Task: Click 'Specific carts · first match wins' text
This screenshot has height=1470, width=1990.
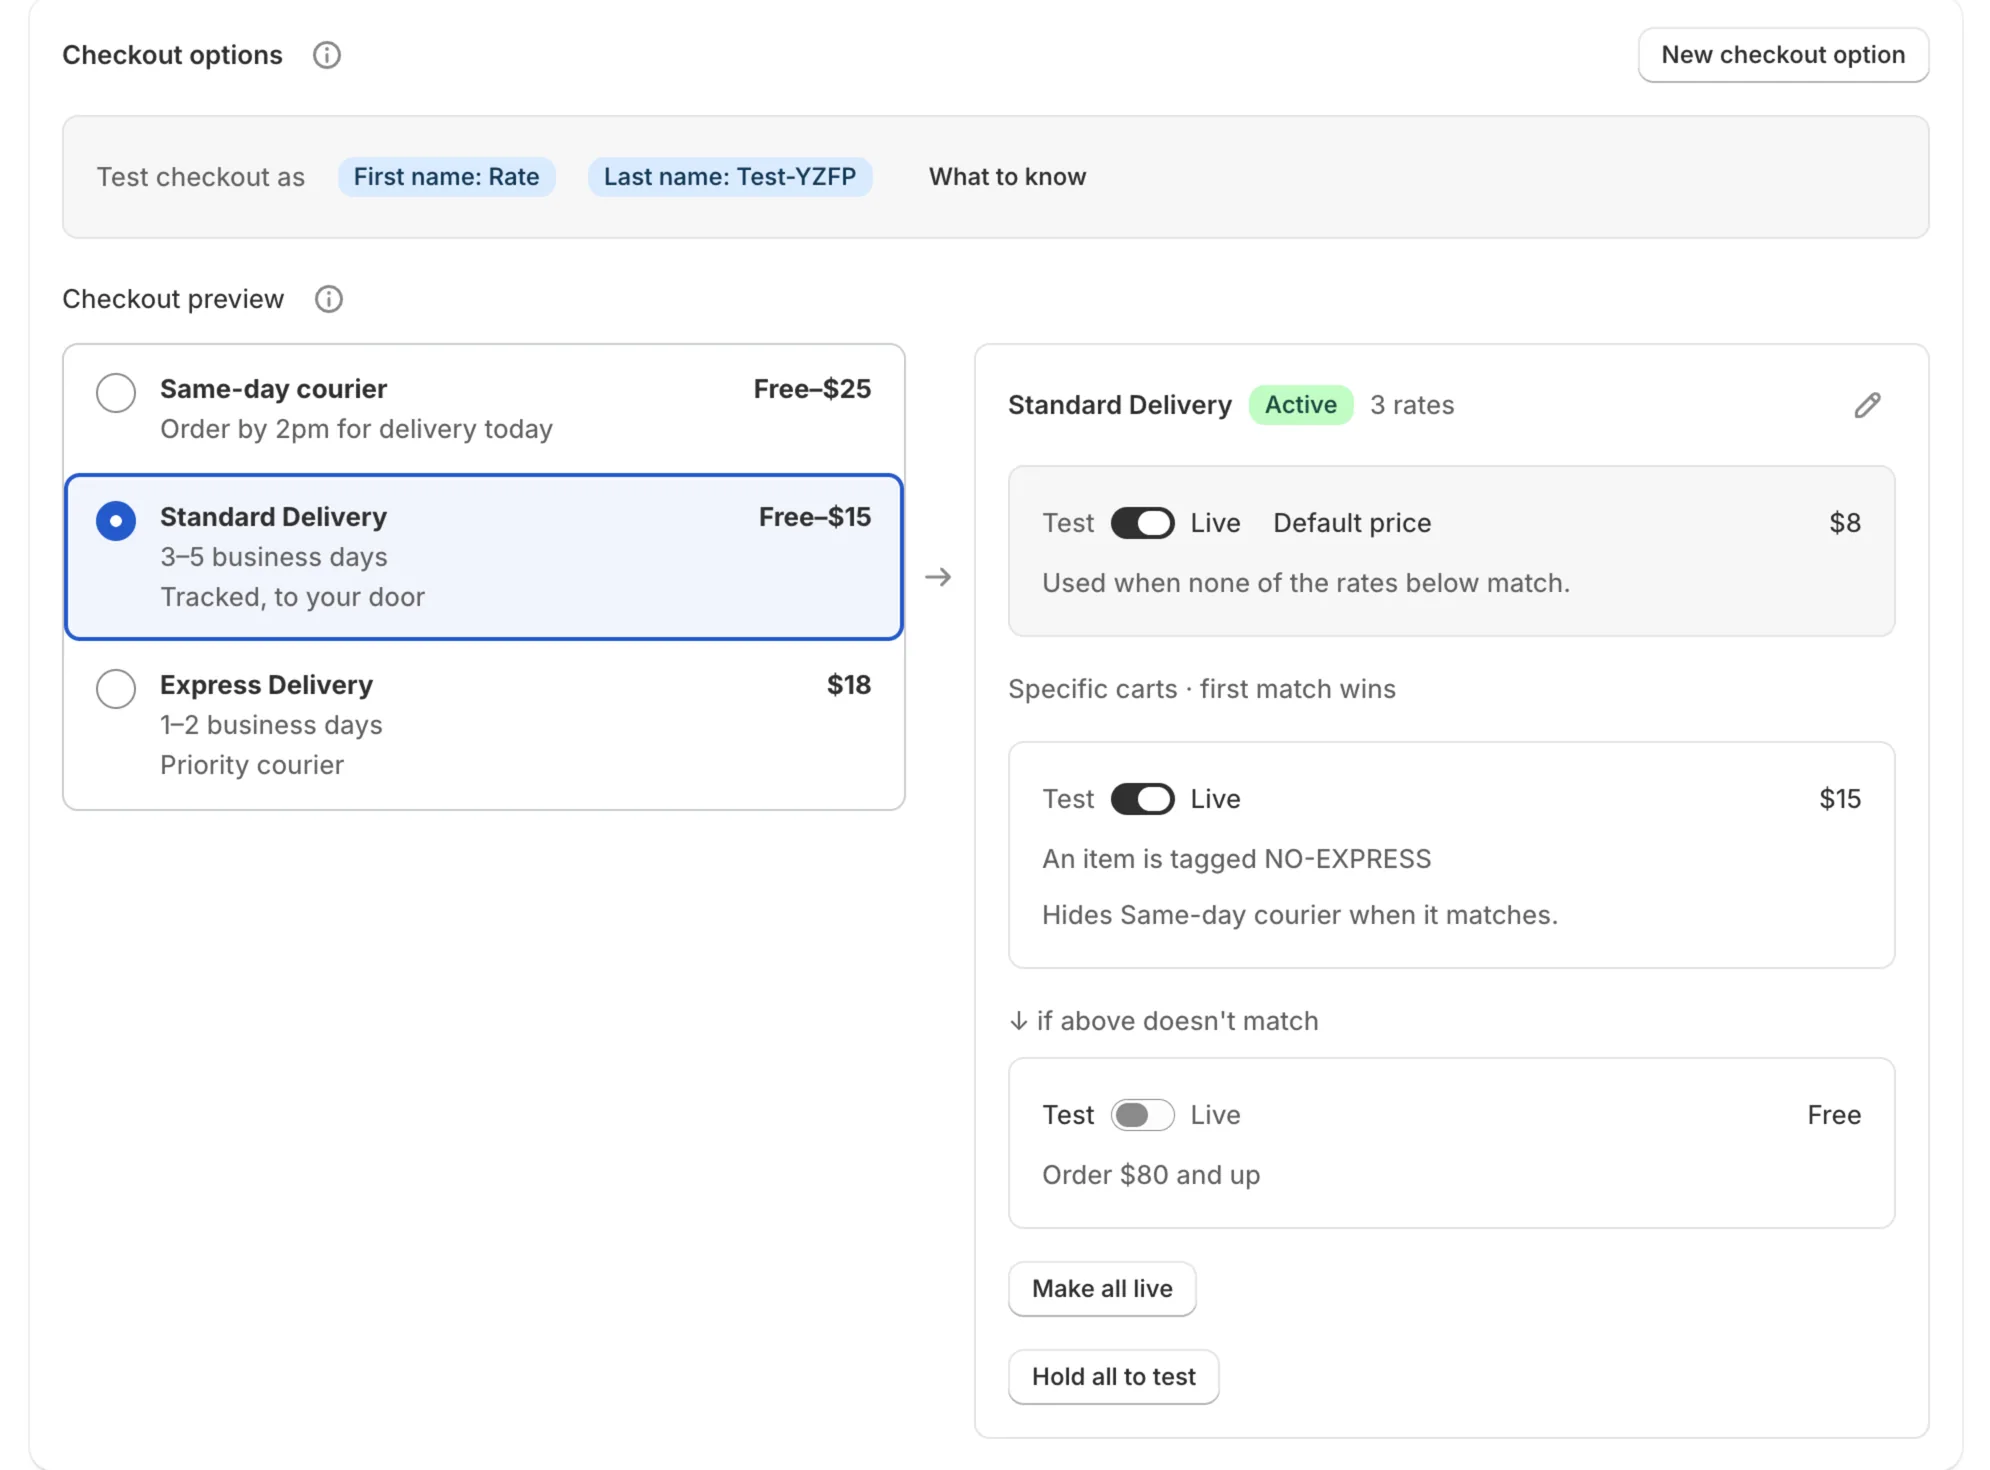Action: point(1202,689)
